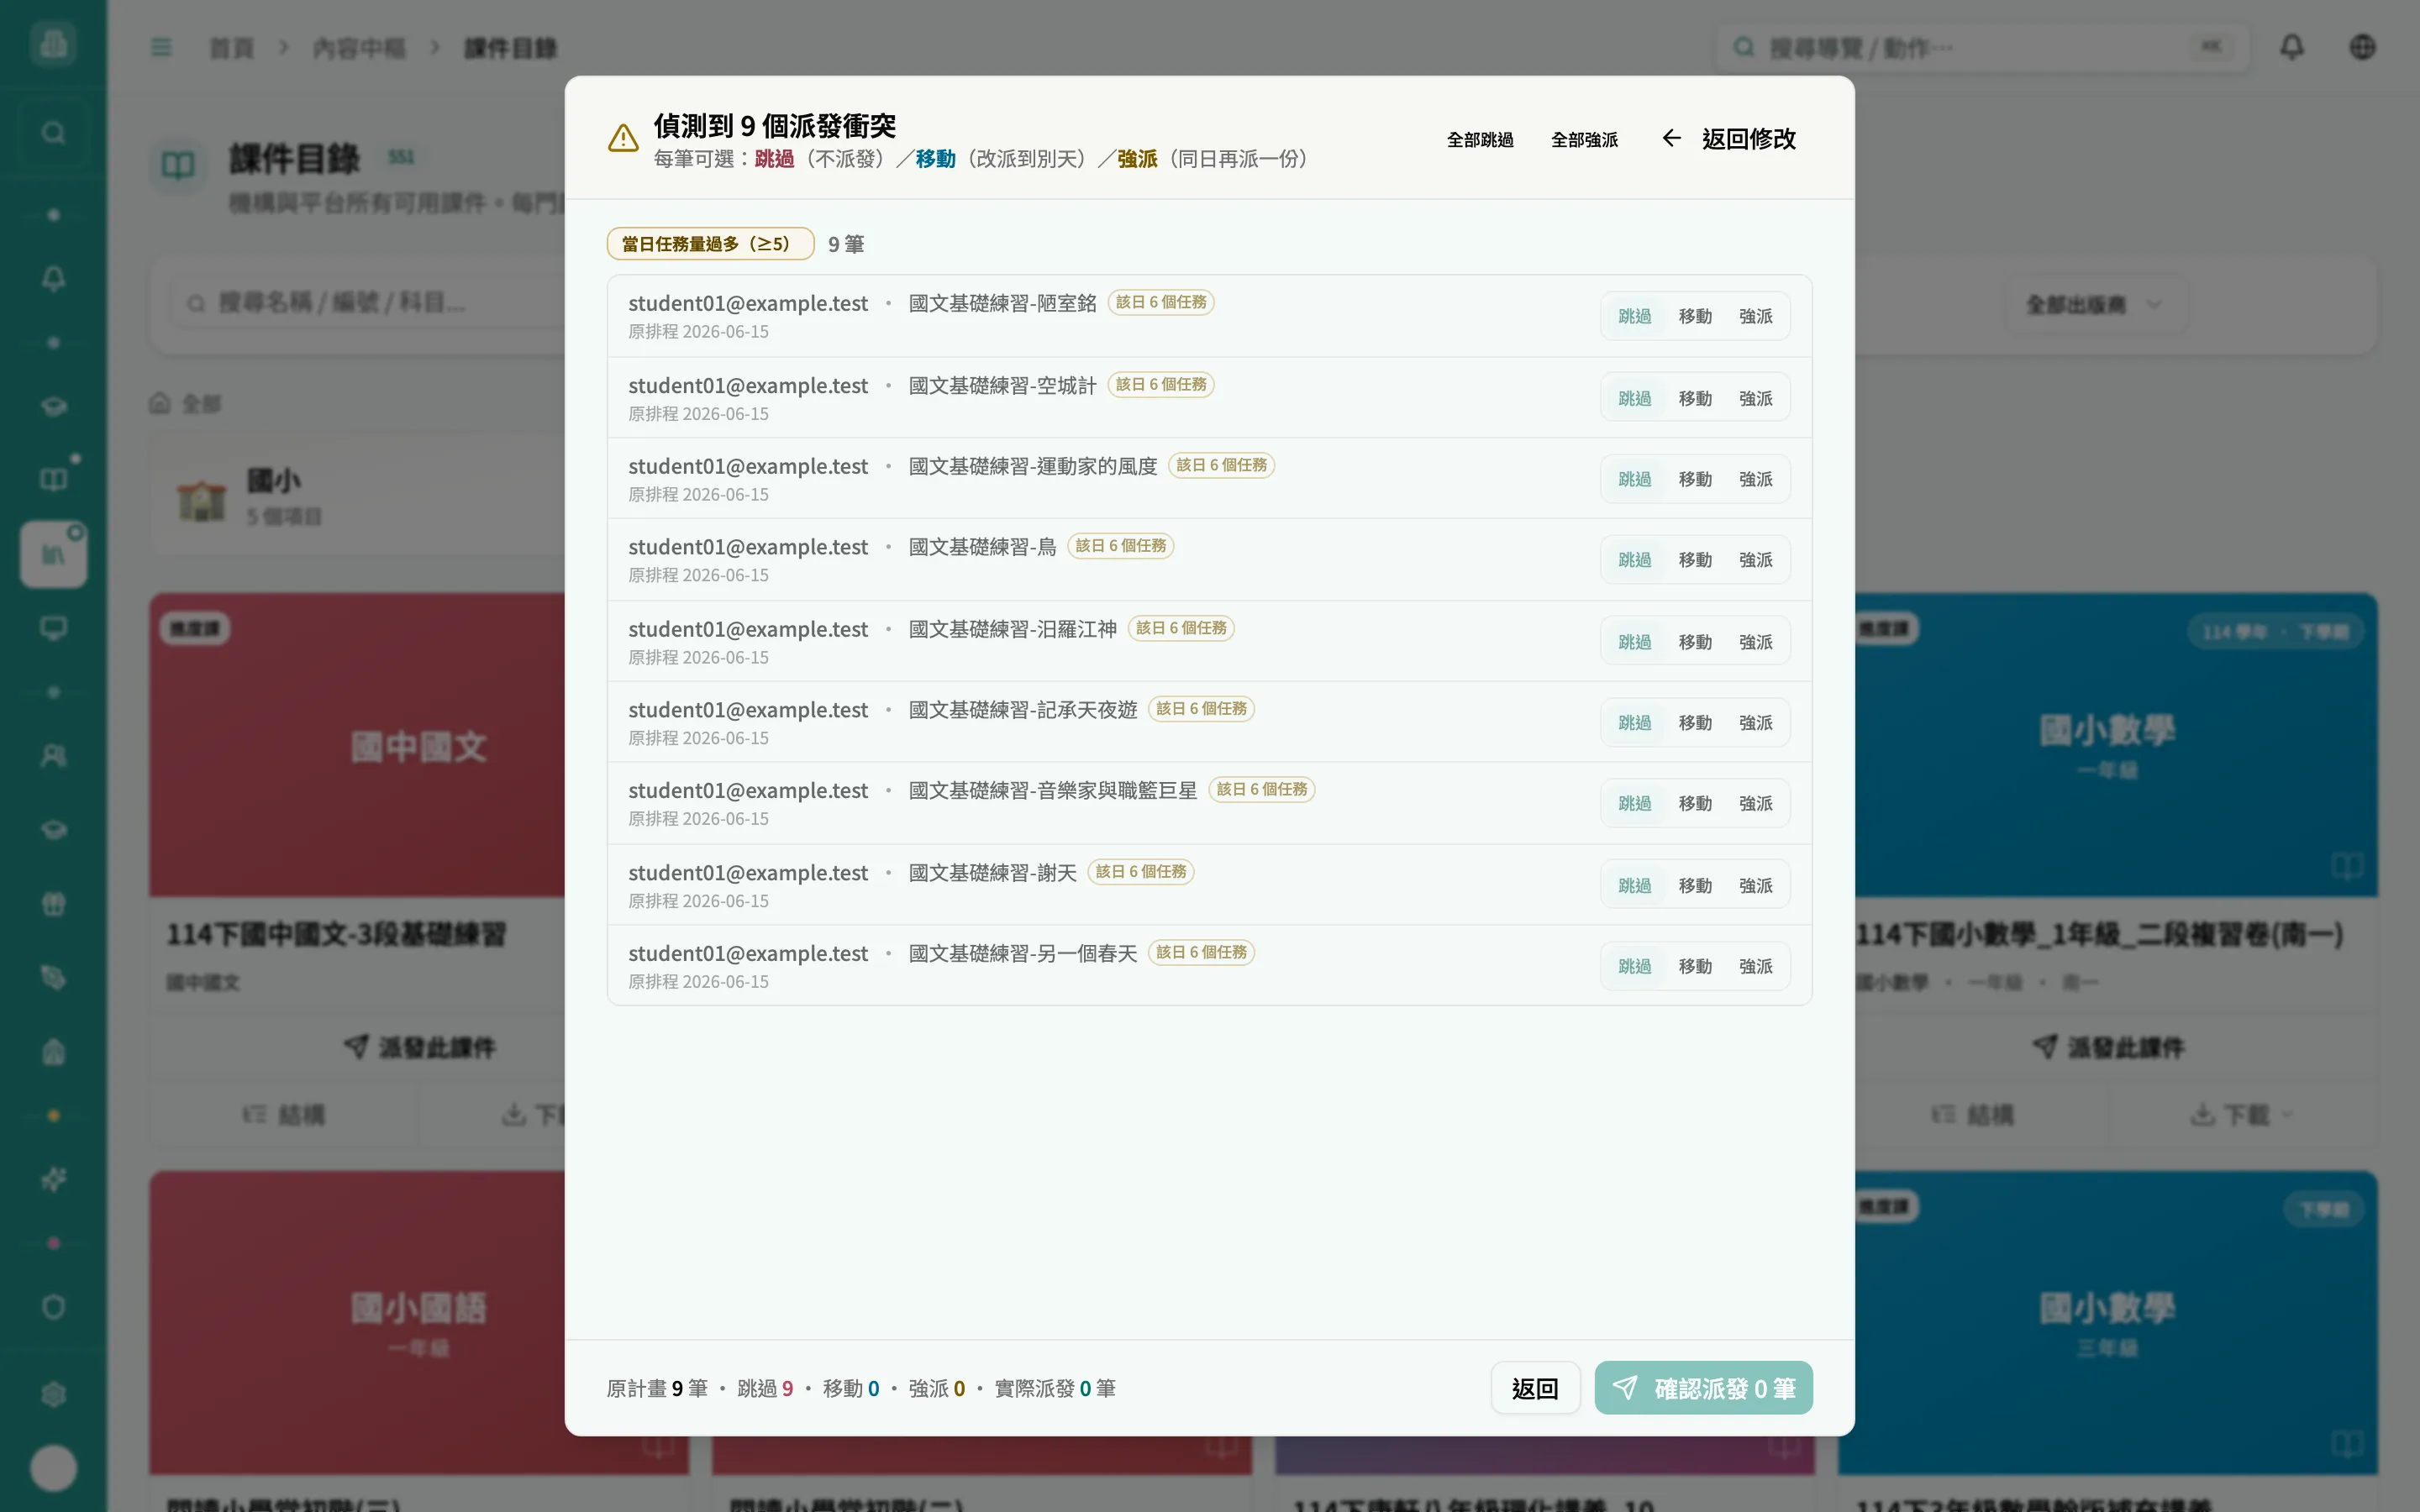Click 該日 6 個任務 badge on 陋室銘 row
Viewport: 2420px width, 1512px height.
[1160, 302]
